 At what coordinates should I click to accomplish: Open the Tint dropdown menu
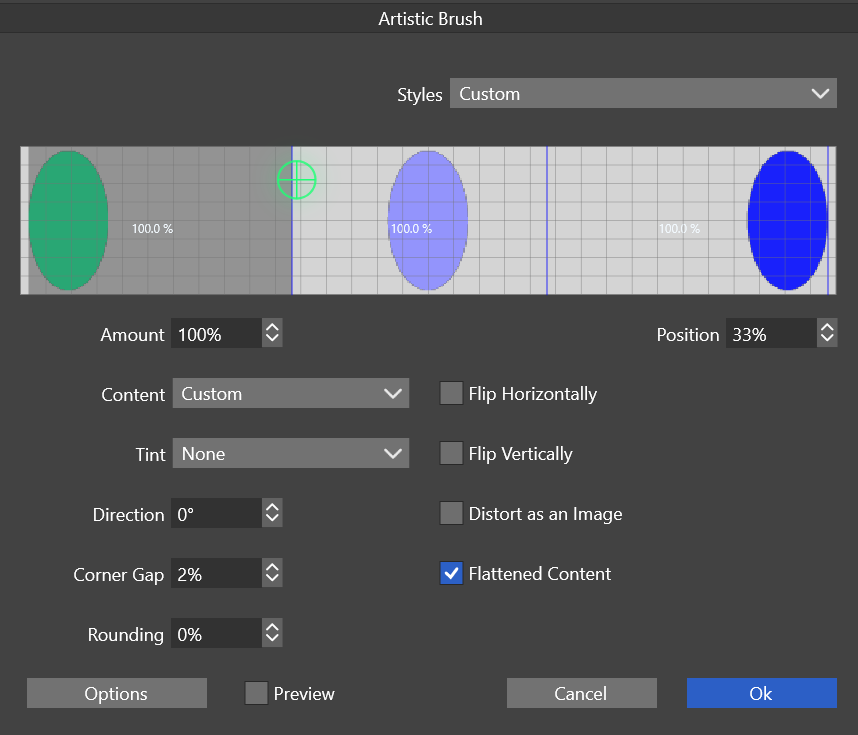tap(290, 454)
